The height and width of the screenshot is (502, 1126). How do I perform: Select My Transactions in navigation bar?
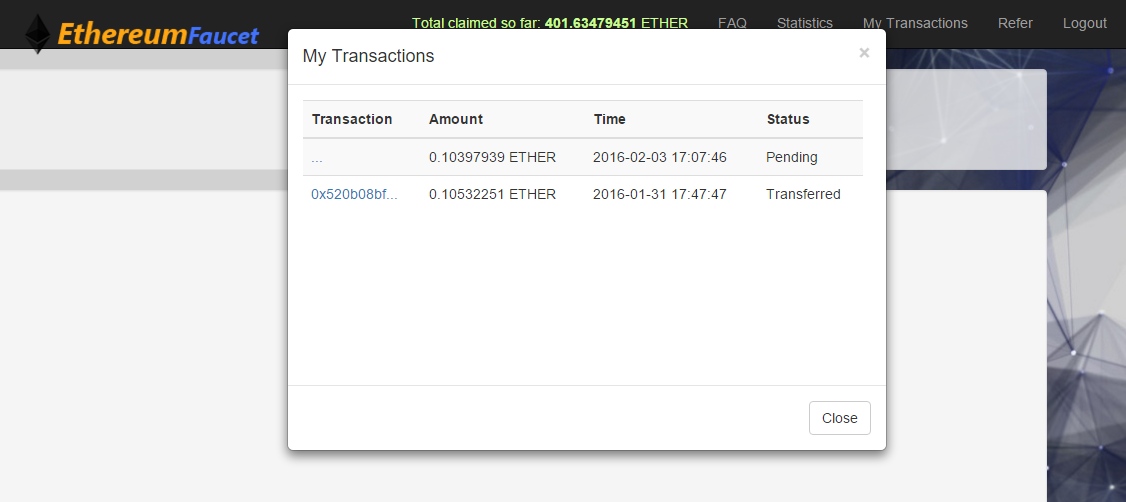pyautogui.click(x=915, y=23)
